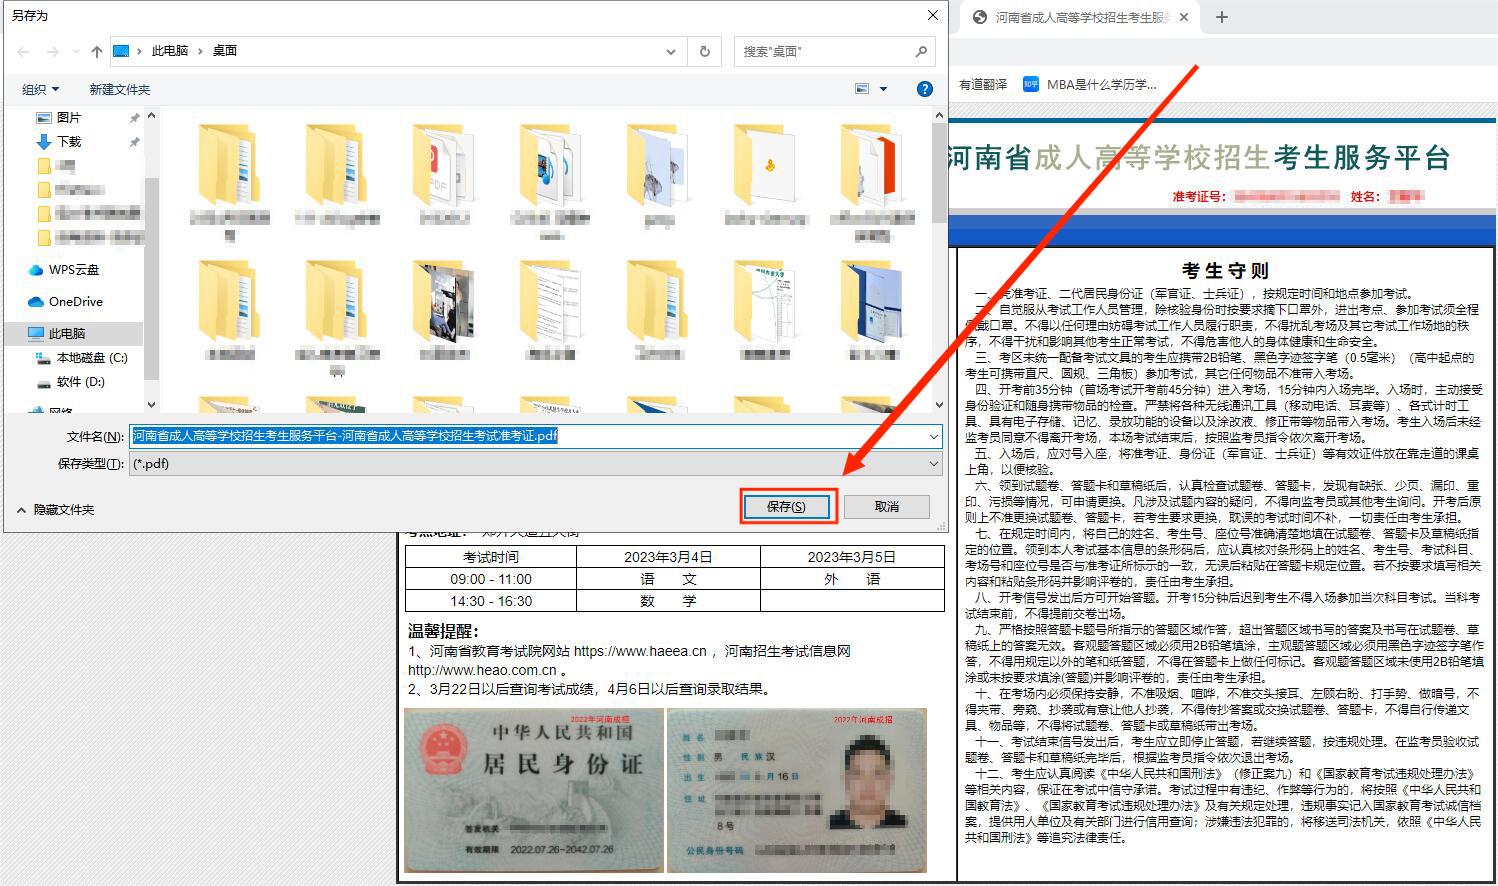Click the Refresh folder icon
This screenshot has height=886, width=1498.
[x=705, y=51]
